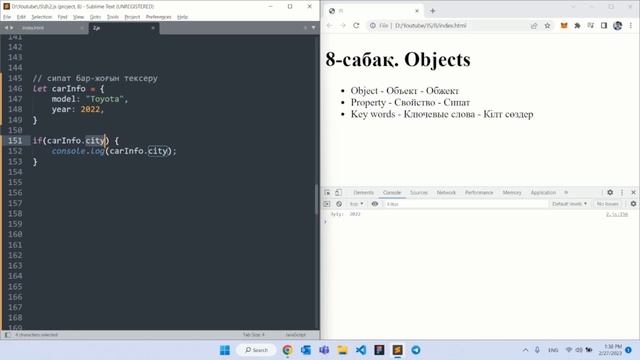Open the Chrome three-dot menu

click(631, 26)
